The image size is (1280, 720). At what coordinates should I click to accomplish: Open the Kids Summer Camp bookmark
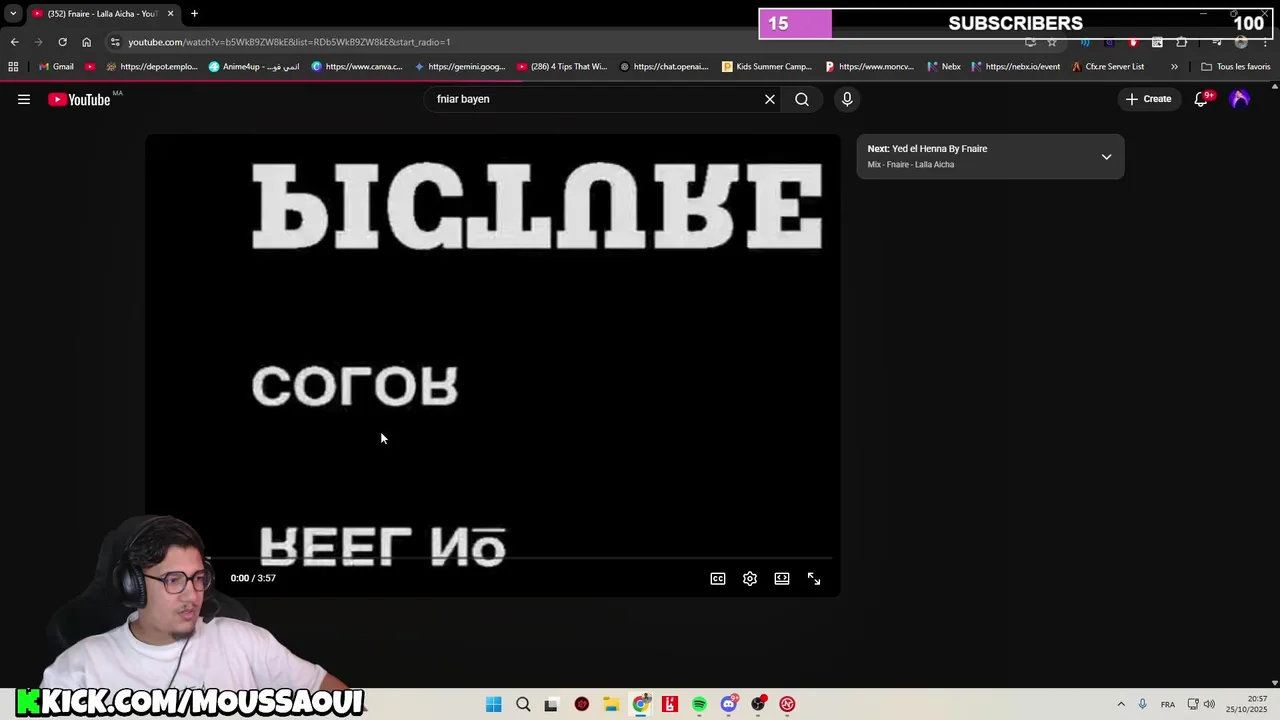point(767,67)
